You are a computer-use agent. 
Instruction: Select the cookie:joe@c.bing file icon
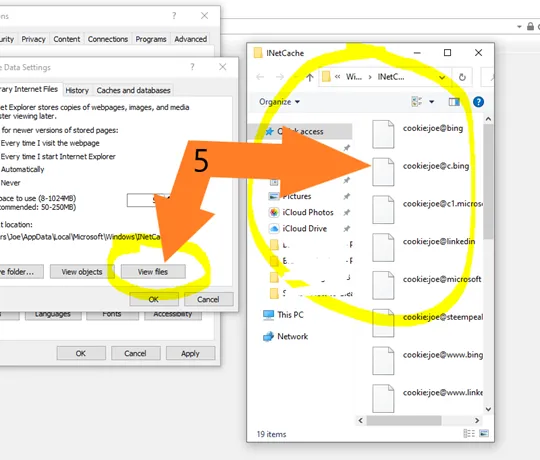coord(383,172)
